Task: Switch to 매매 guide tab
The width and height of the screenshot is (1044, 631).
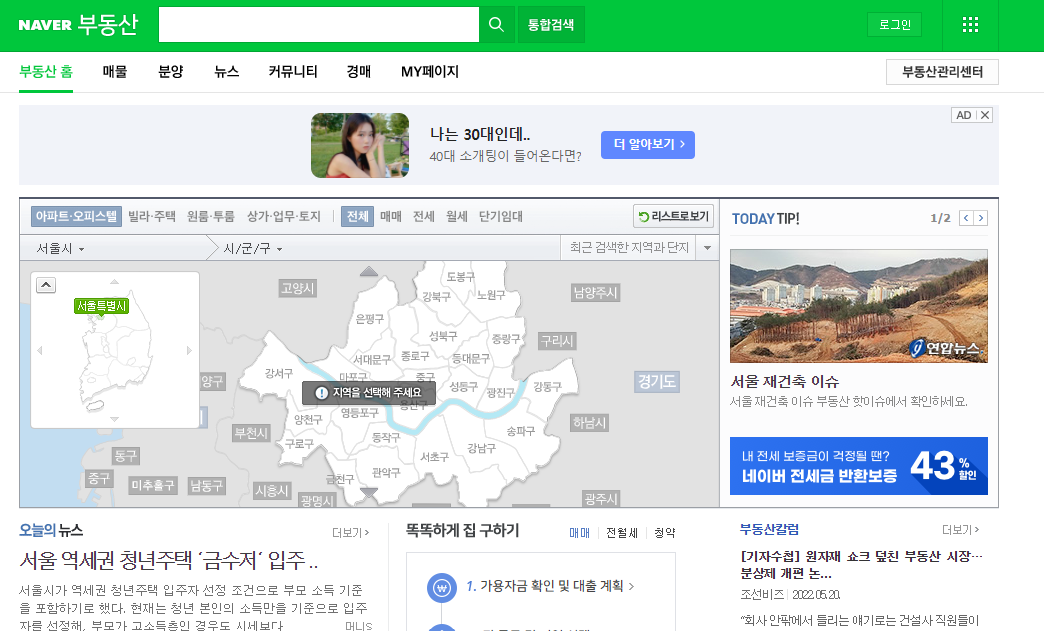Action: coord(579,532)
